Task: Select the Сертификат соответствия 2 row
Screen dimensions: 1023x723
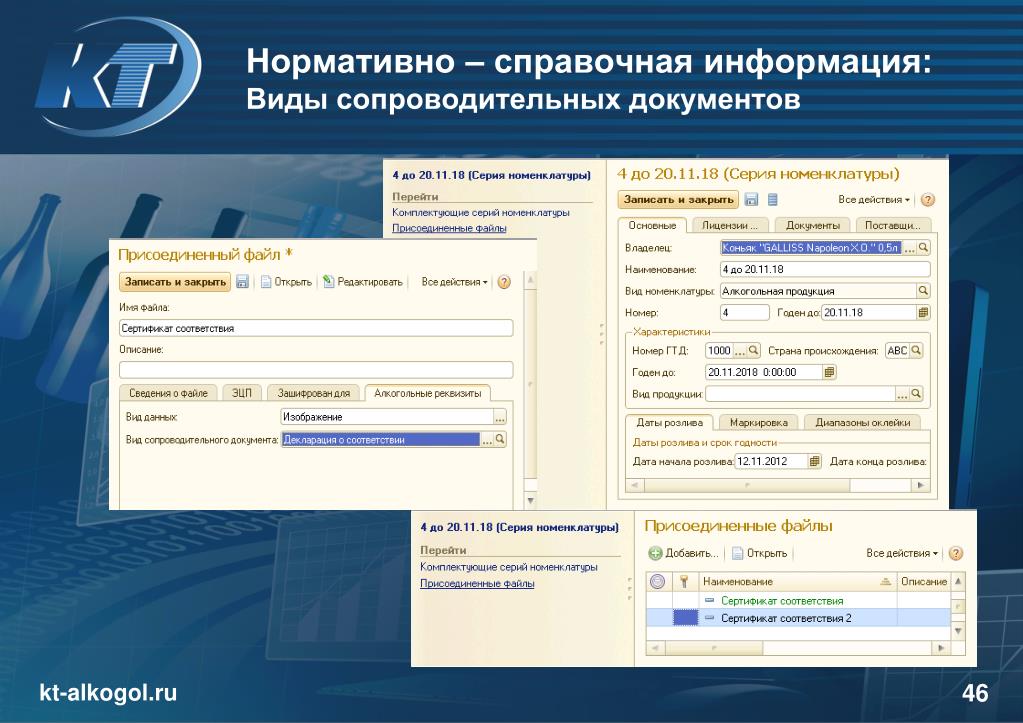Action: click(798, 618)
